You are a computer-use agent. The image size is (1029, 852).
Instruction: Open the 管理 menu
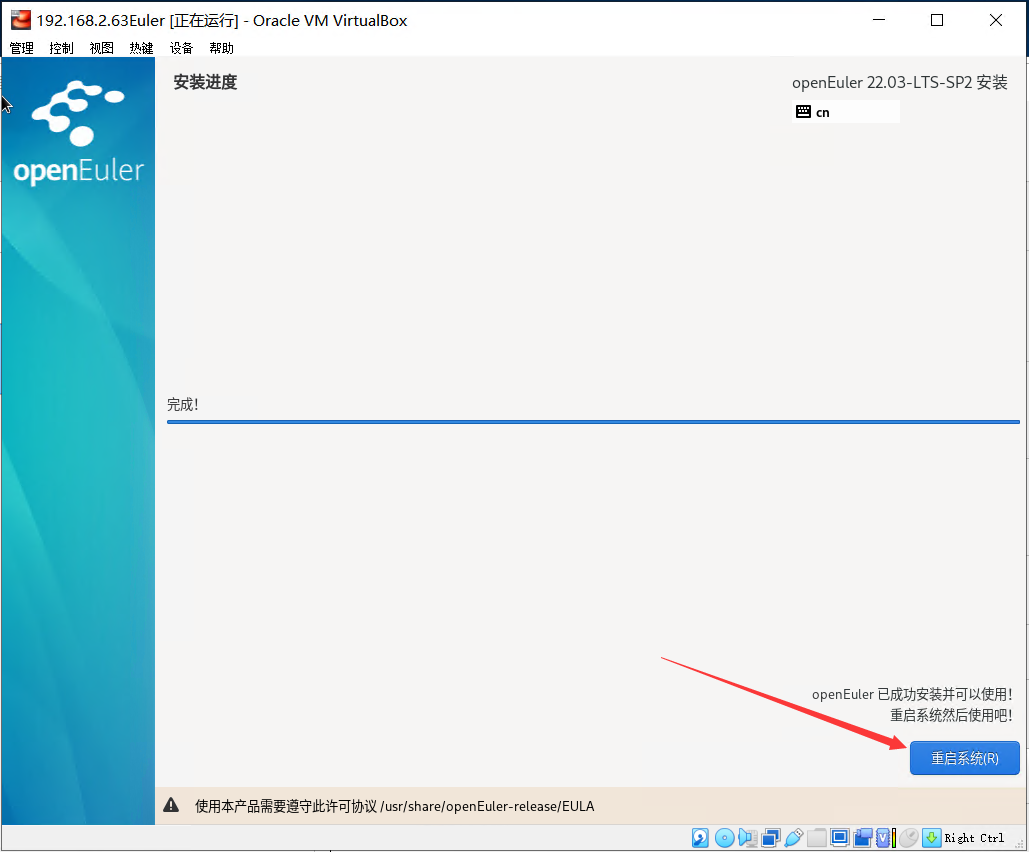tap(22, 48)
